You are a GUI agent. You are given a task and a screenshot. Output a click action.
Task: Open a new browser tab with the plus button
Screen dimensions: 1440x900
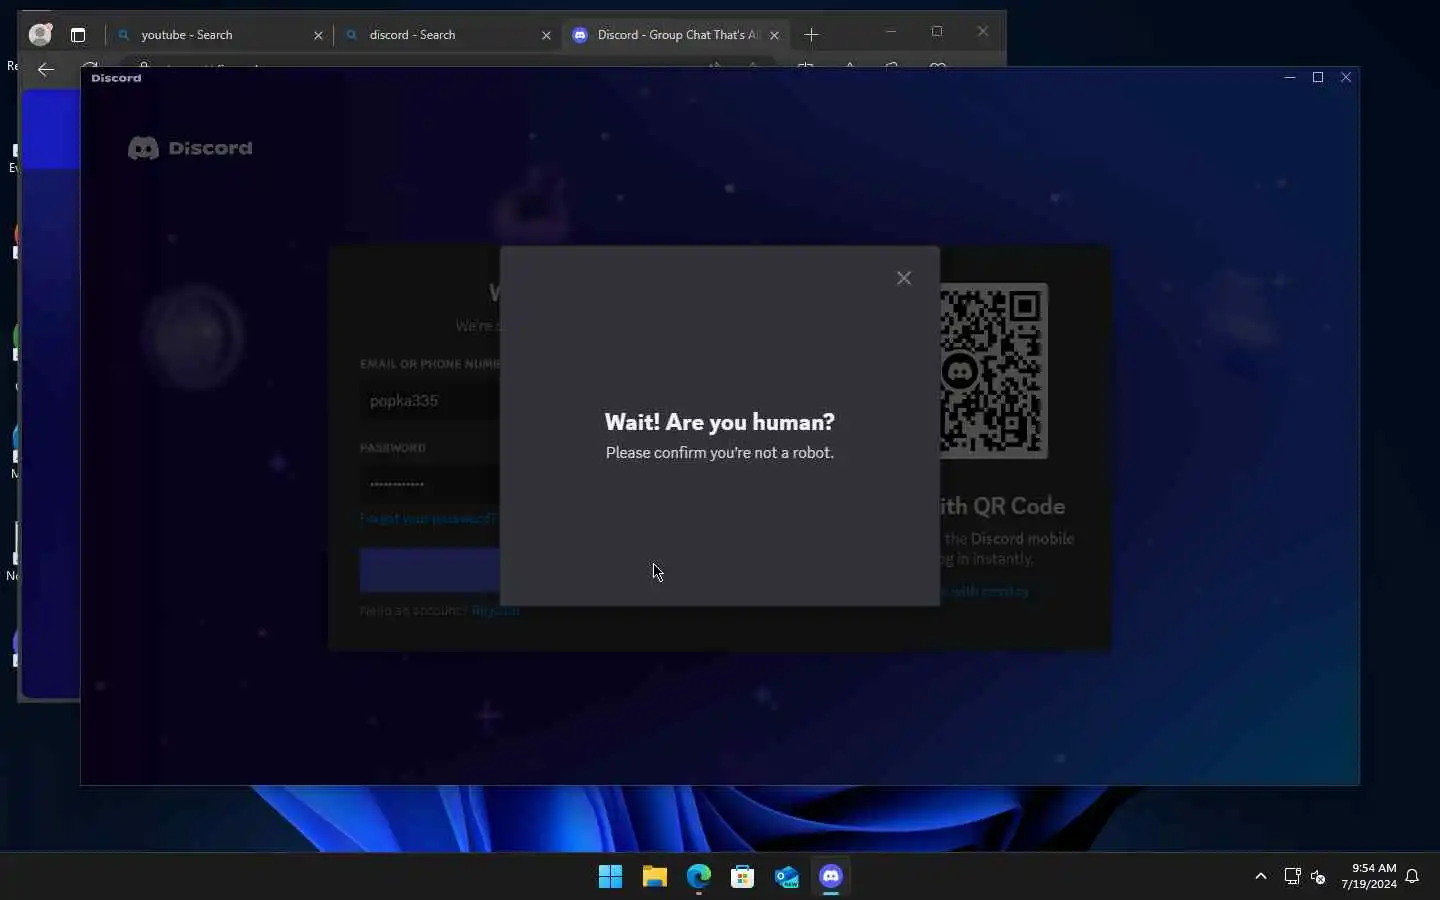pyautogui.click(x=811, y=35)
